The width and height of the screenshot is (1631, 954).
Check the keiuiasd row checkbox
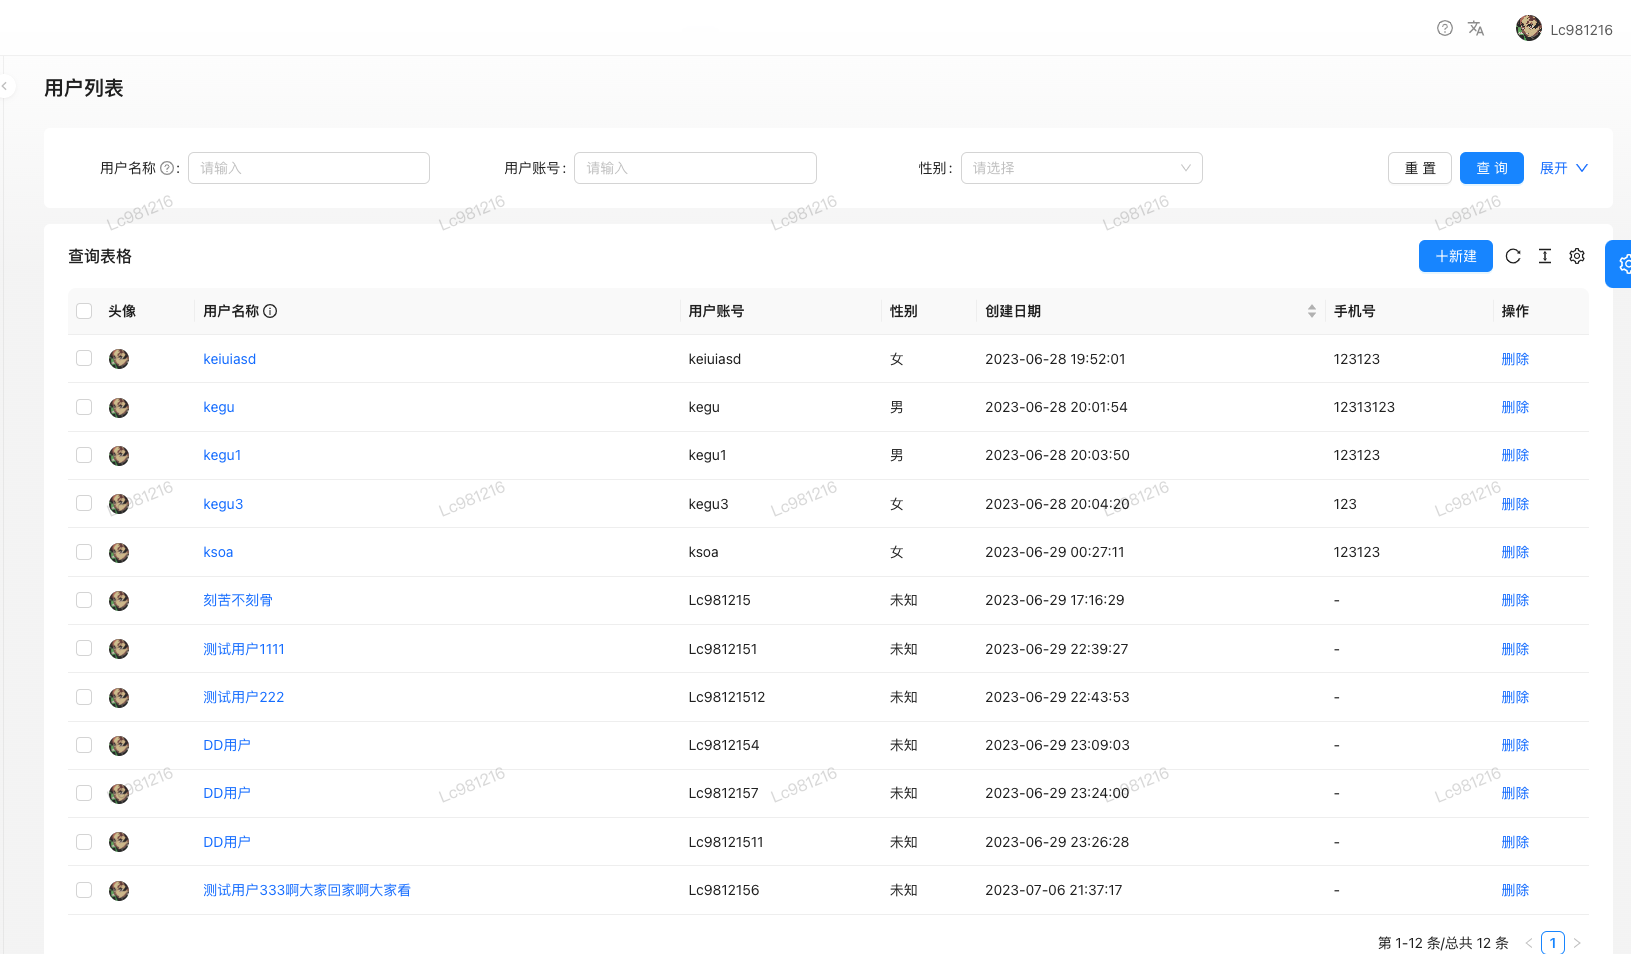(84, 359)
